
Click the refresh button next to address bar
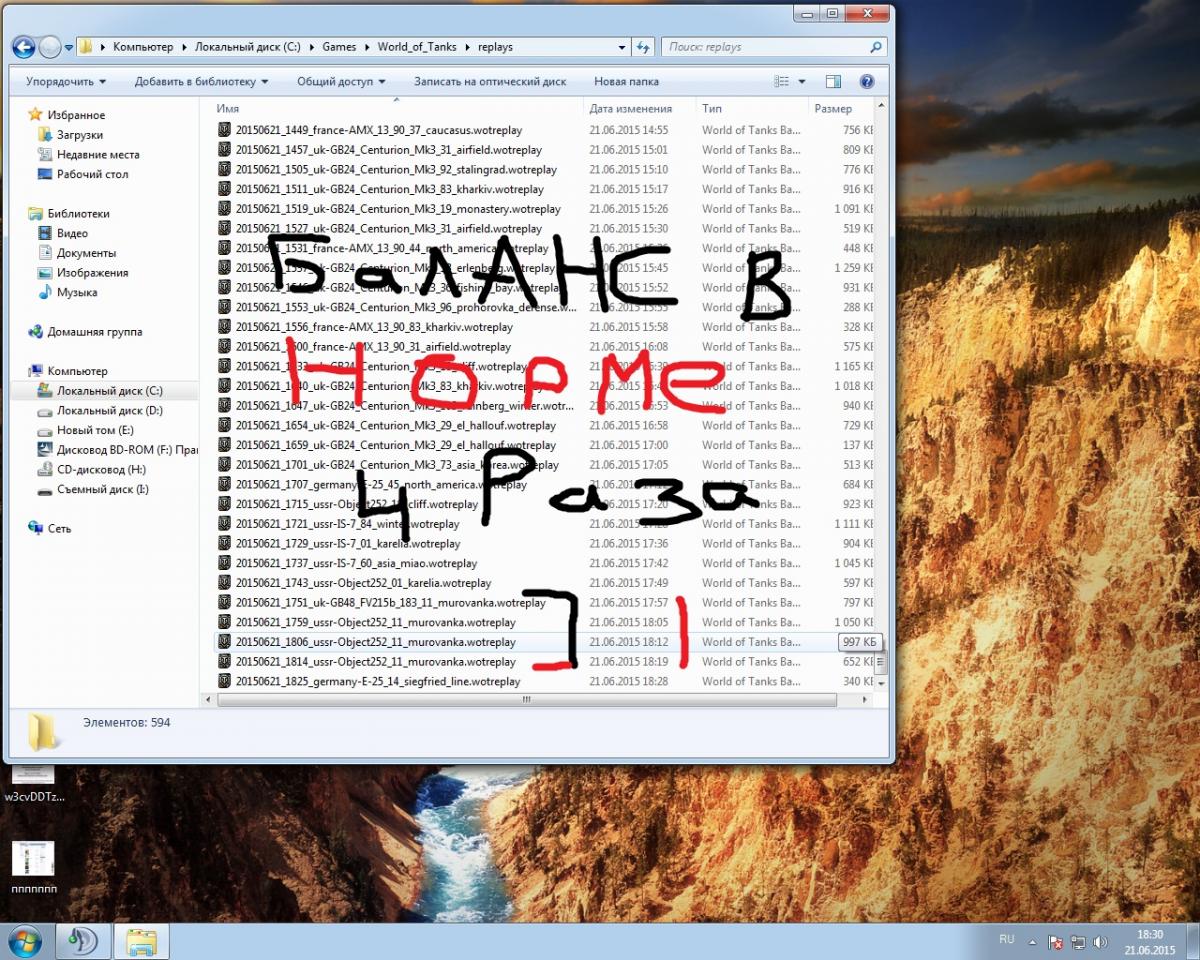[x=644, y=47]
